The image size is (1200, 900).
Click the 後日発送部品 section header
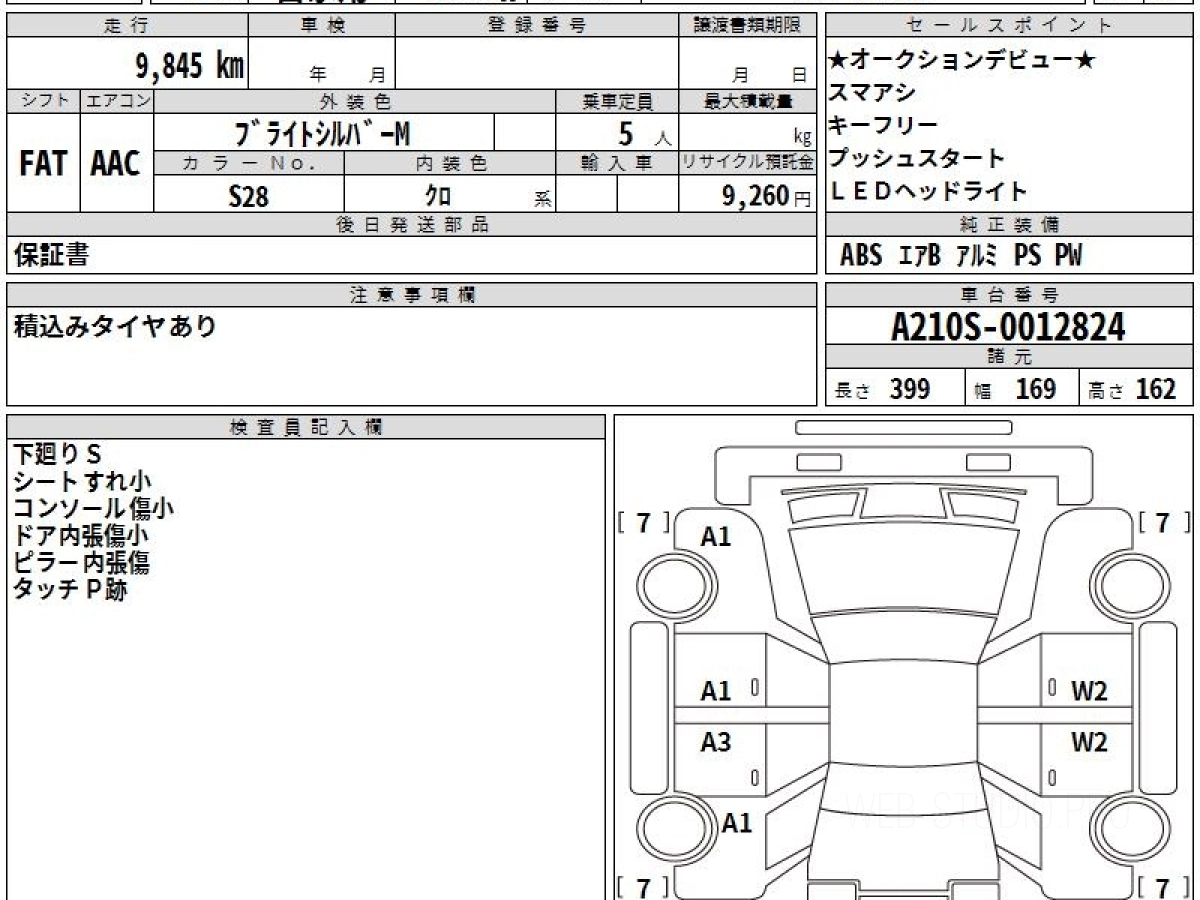click(x=411, y=225)
